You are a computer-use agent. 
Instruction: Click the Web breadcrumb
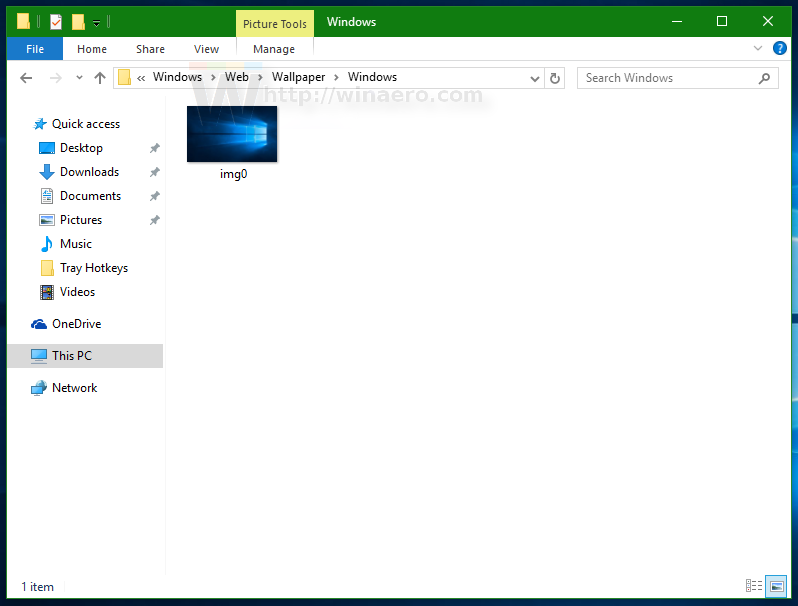[x=237, y=77]
